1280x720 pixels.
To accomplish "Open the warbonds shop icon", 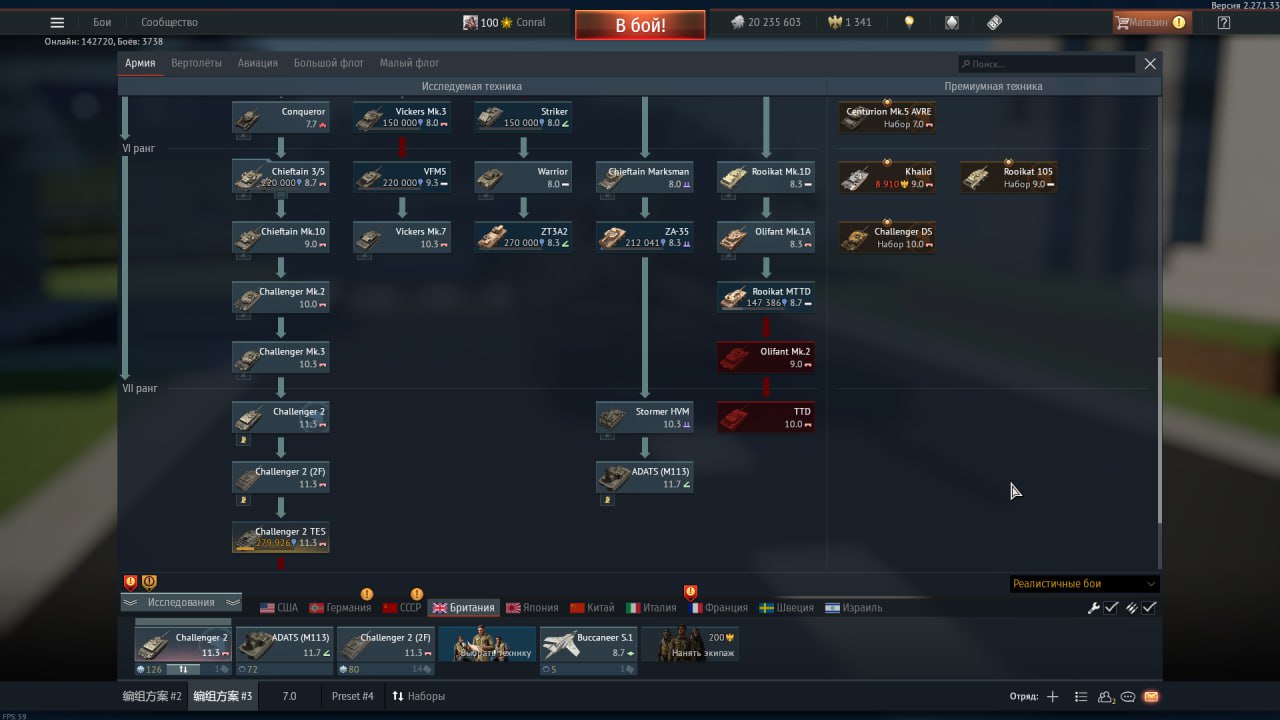I will tap(952, 22).
